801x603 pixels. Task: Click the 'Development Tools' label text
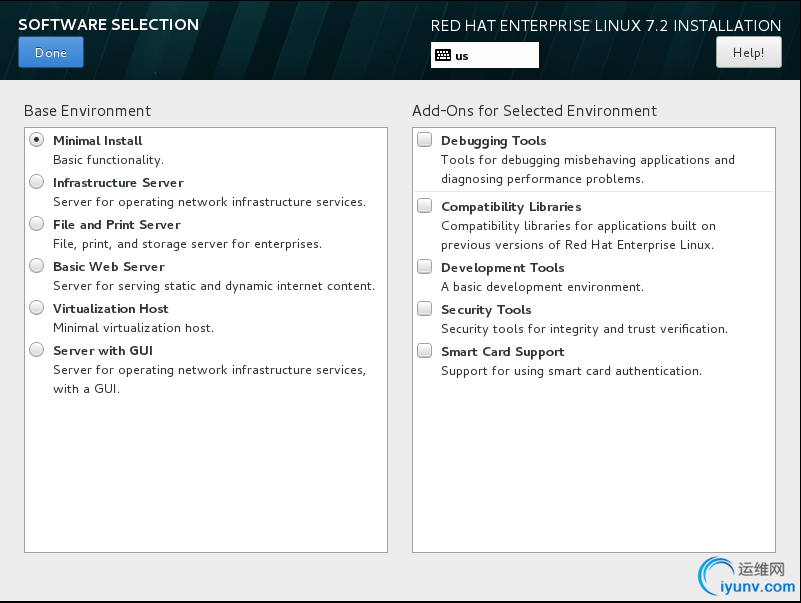coord(503,268)
